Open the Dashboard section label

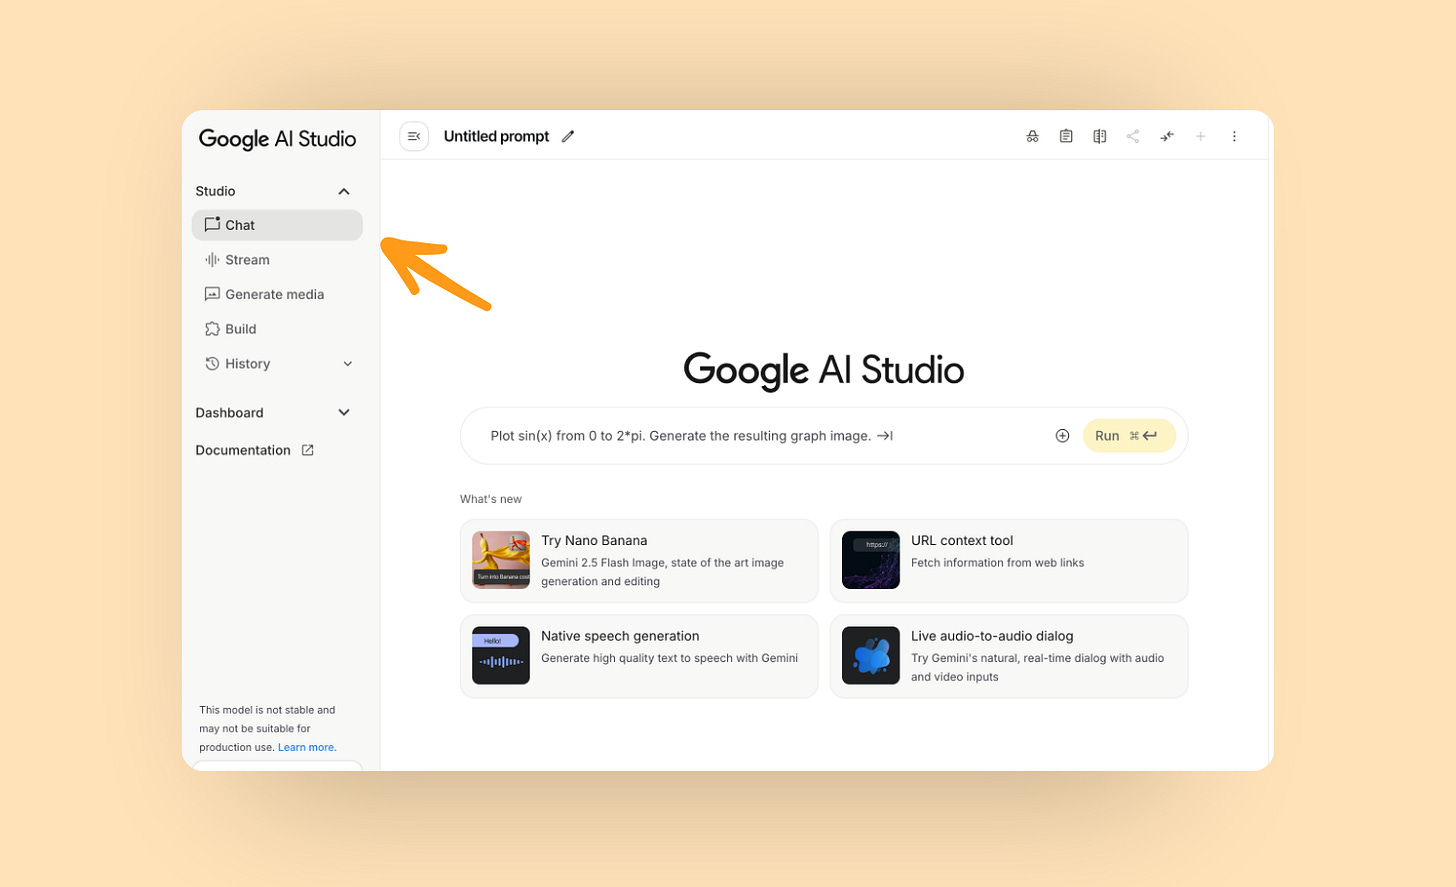(229, 412)
